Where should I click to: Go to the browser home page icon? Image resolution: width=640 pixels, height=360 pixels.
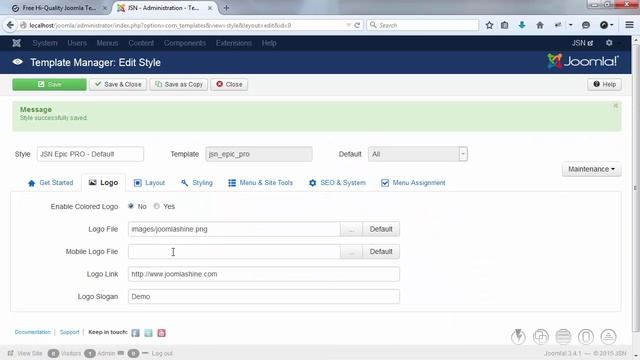[540, 25]
